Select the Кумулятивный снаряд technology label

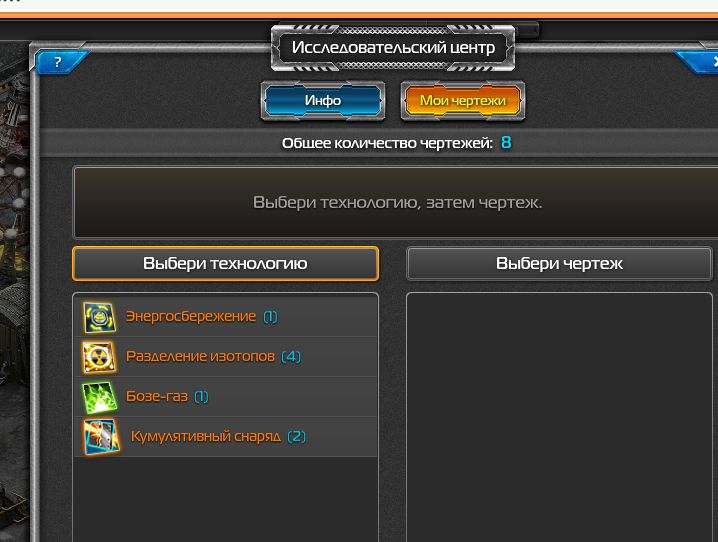(206, 436)
